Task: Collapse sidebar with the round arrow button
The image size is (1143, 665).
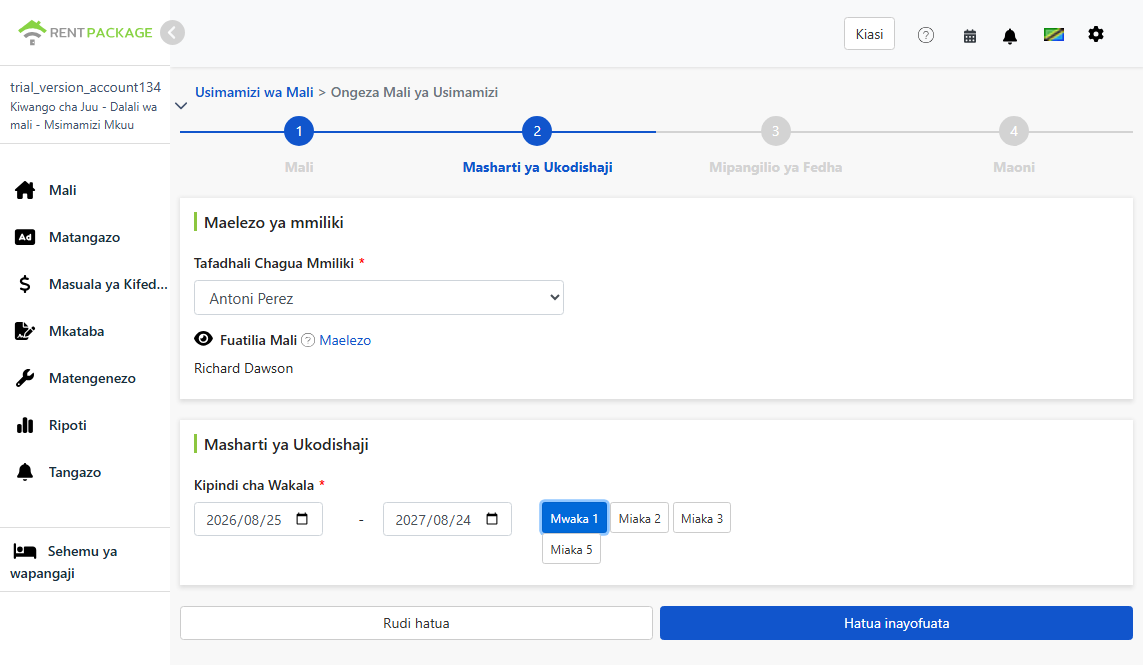Action: pyautogui.click(x=172, y=32)
